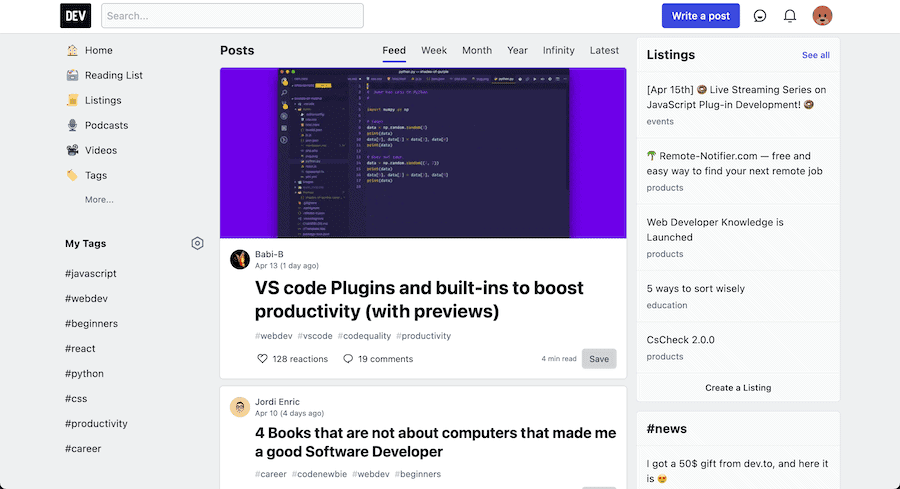Click See all listings link
This screenshot has width=900, height=489.
[815, 55]
